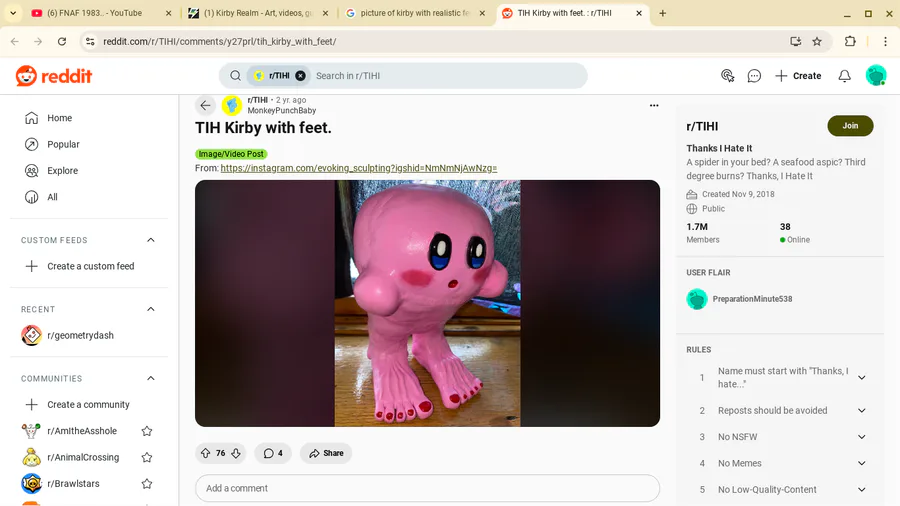Click the address bar URL

[x=220, y=41]
